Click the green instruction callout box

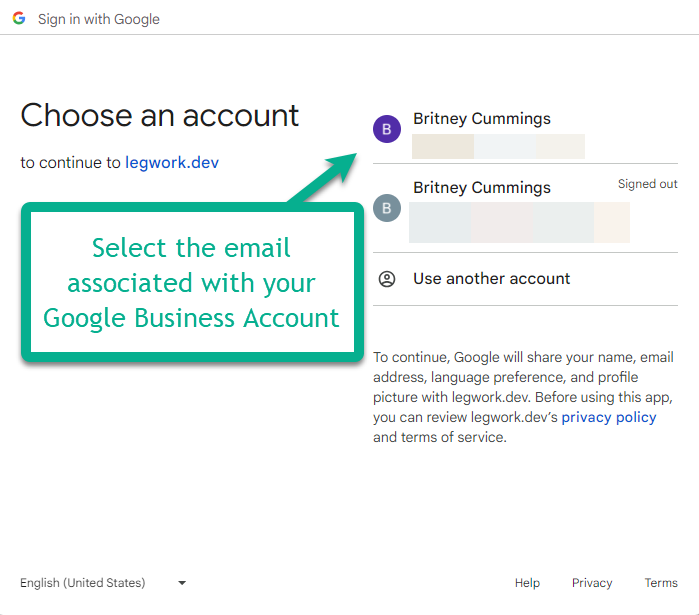point(191,283)
